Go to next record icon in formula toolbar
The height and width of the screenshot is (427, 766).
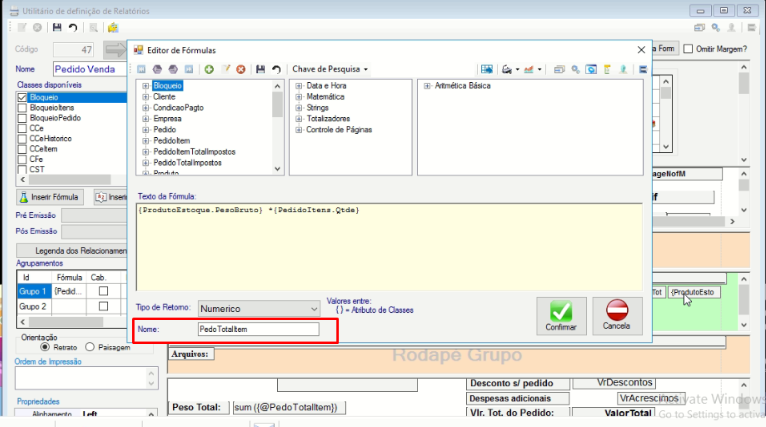click(173, 69)
